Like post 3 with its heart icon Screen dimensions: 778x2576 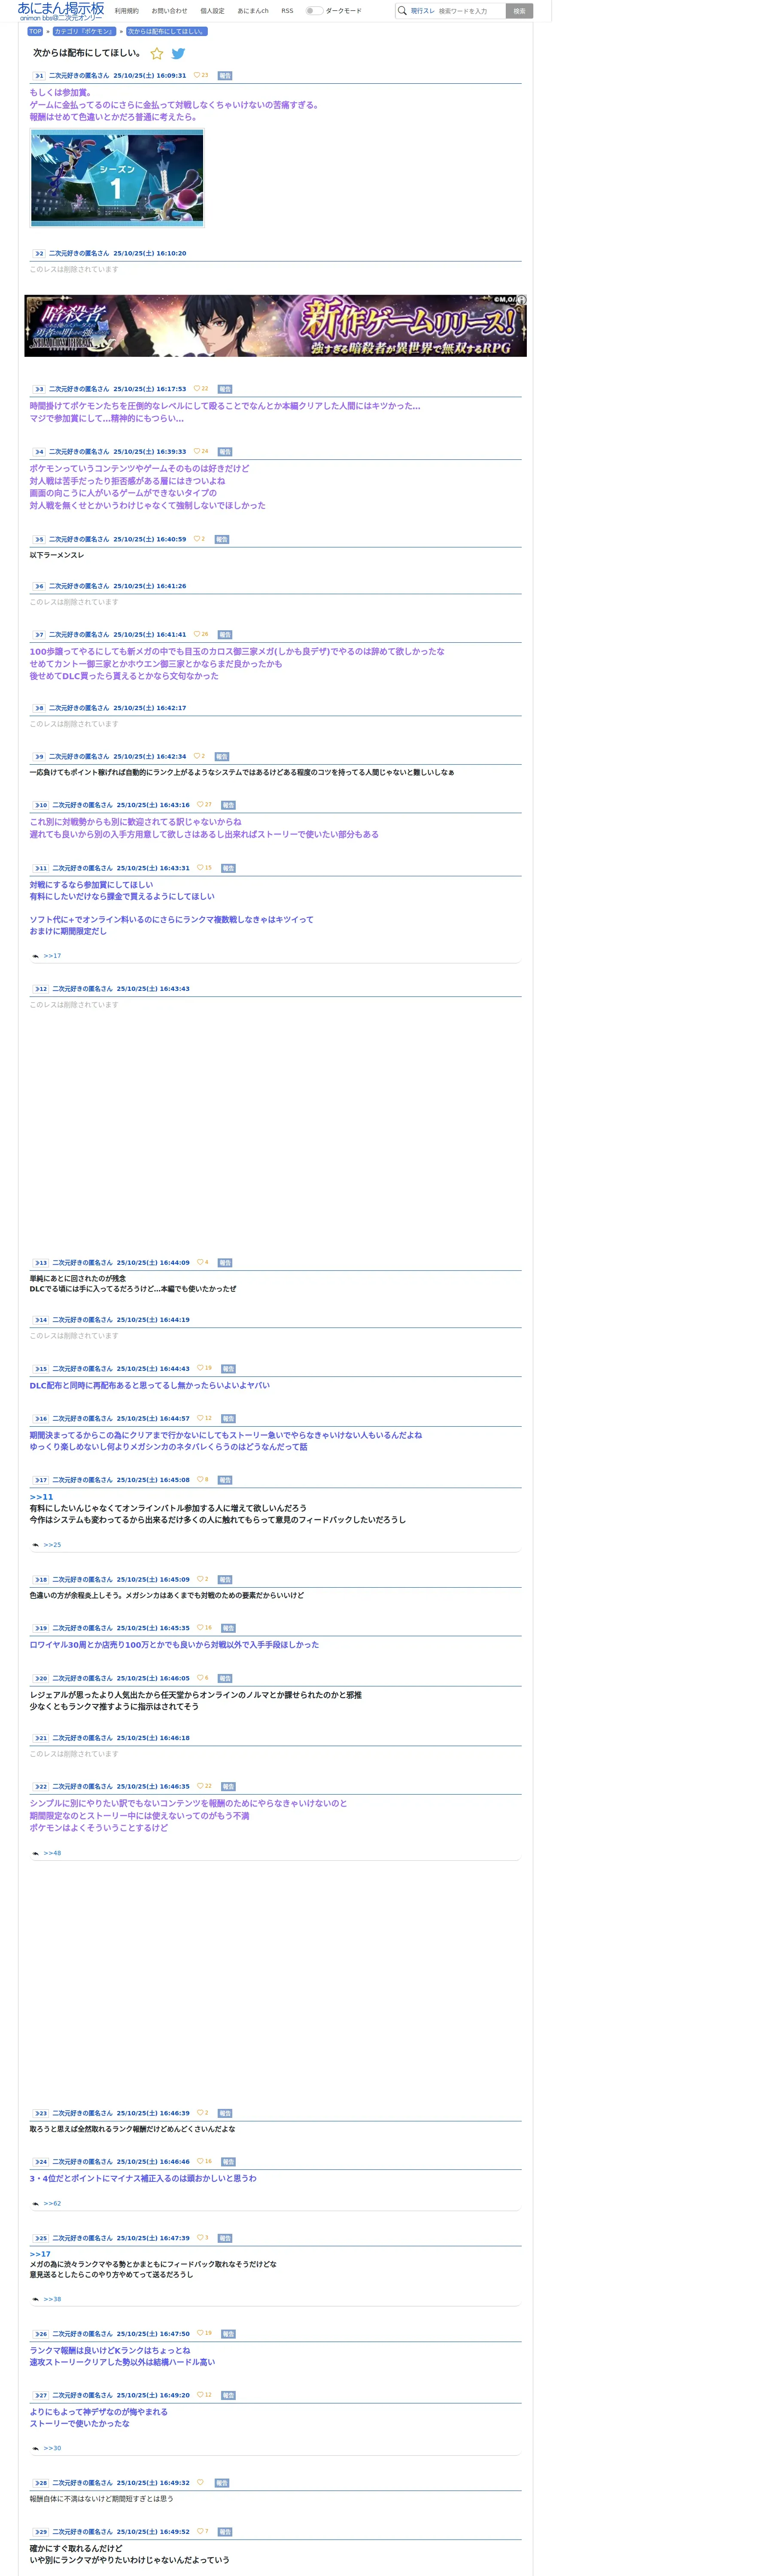tap(197, 389)
